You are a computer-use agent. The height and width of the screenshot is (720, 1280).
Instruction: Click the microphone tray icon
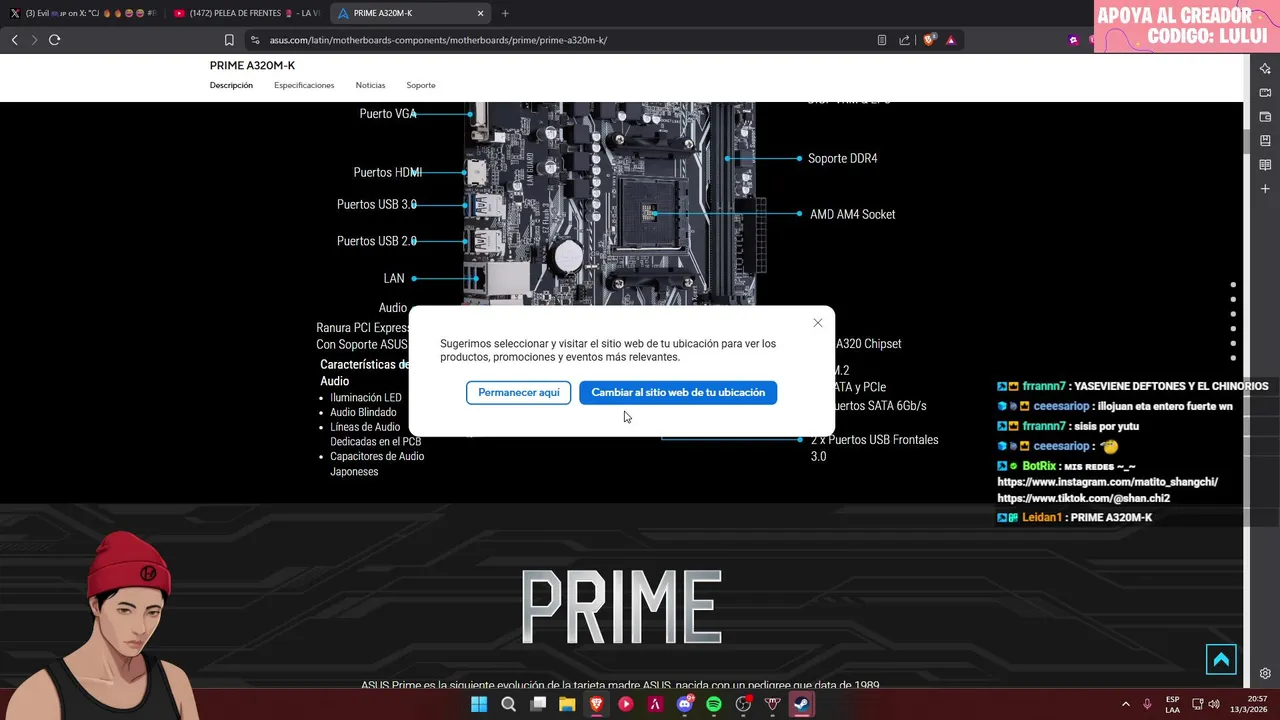tap(1147, 704)
